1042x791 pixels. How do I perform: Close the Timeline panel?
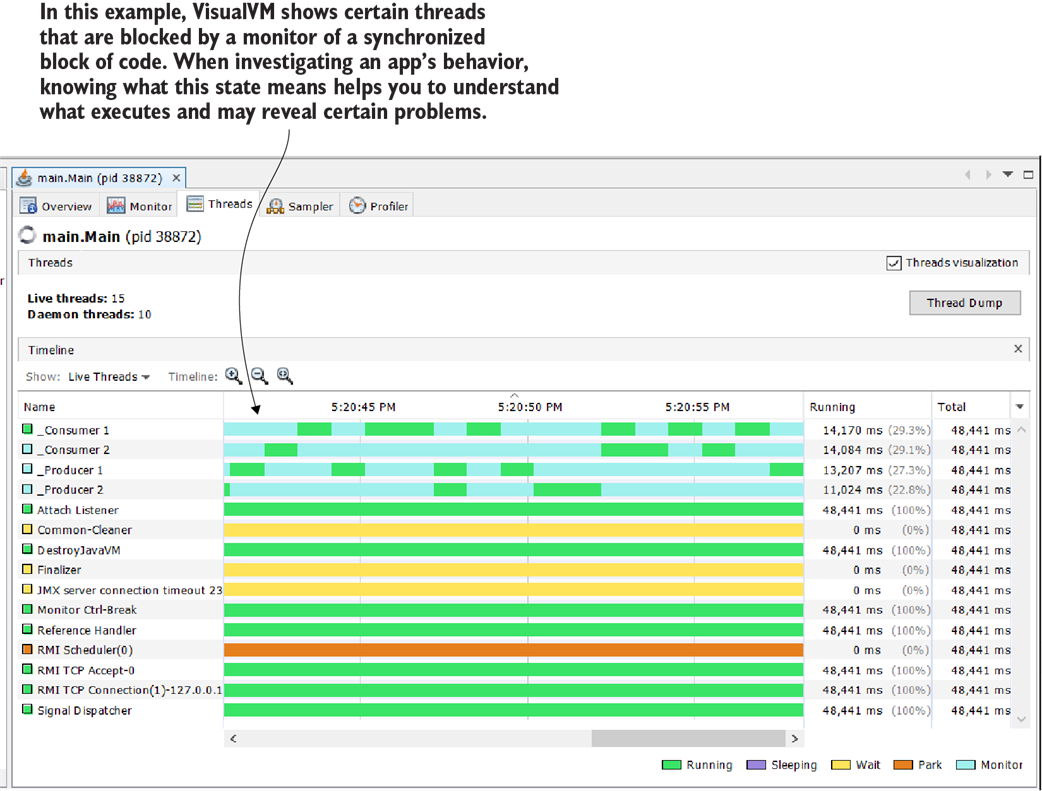click(x=1018, y=349)
